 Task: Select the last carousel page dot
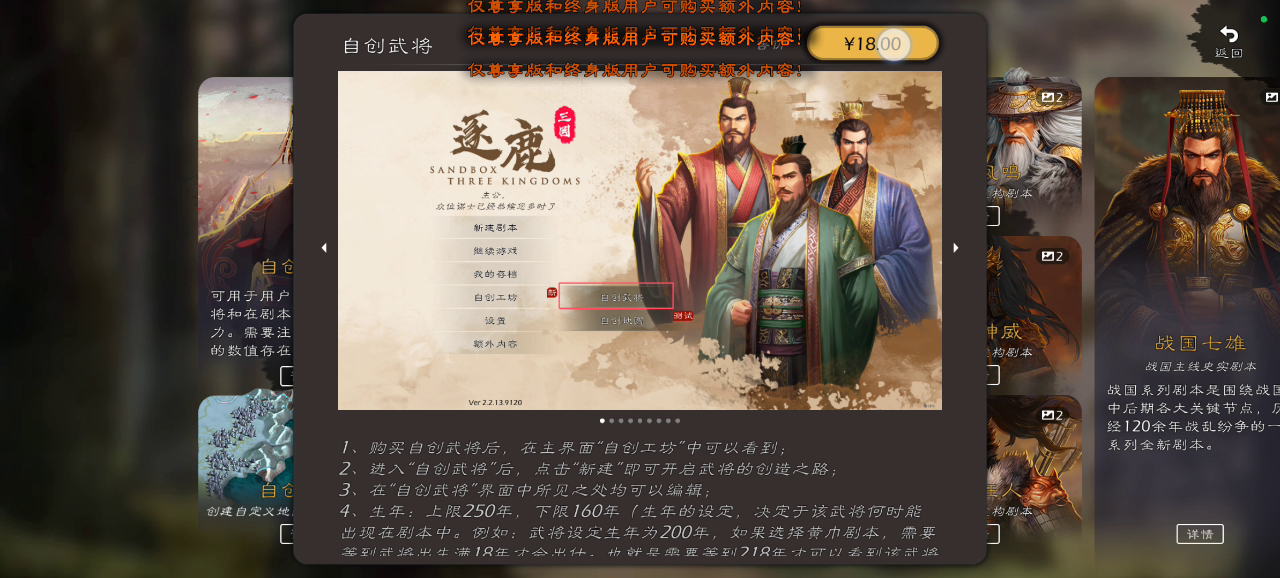pyautogui.click(x=678, y=421)
